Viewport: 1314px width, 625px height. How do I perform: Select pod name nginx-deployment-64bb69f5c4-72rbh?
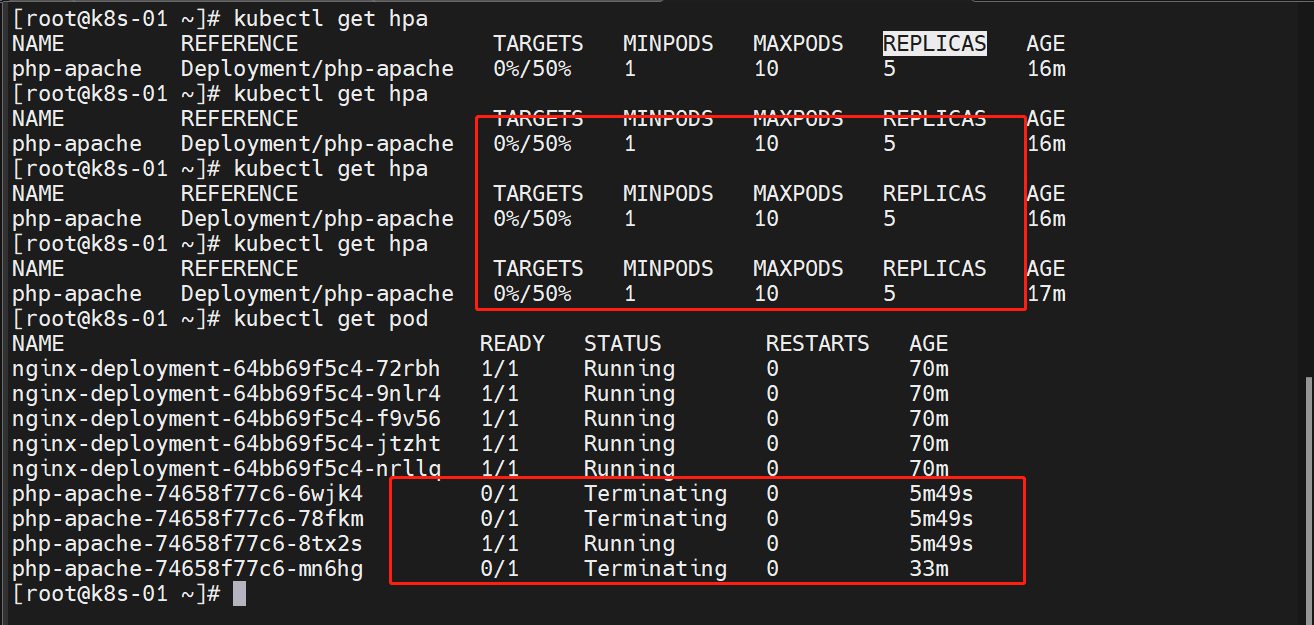(x=227, y=369)
